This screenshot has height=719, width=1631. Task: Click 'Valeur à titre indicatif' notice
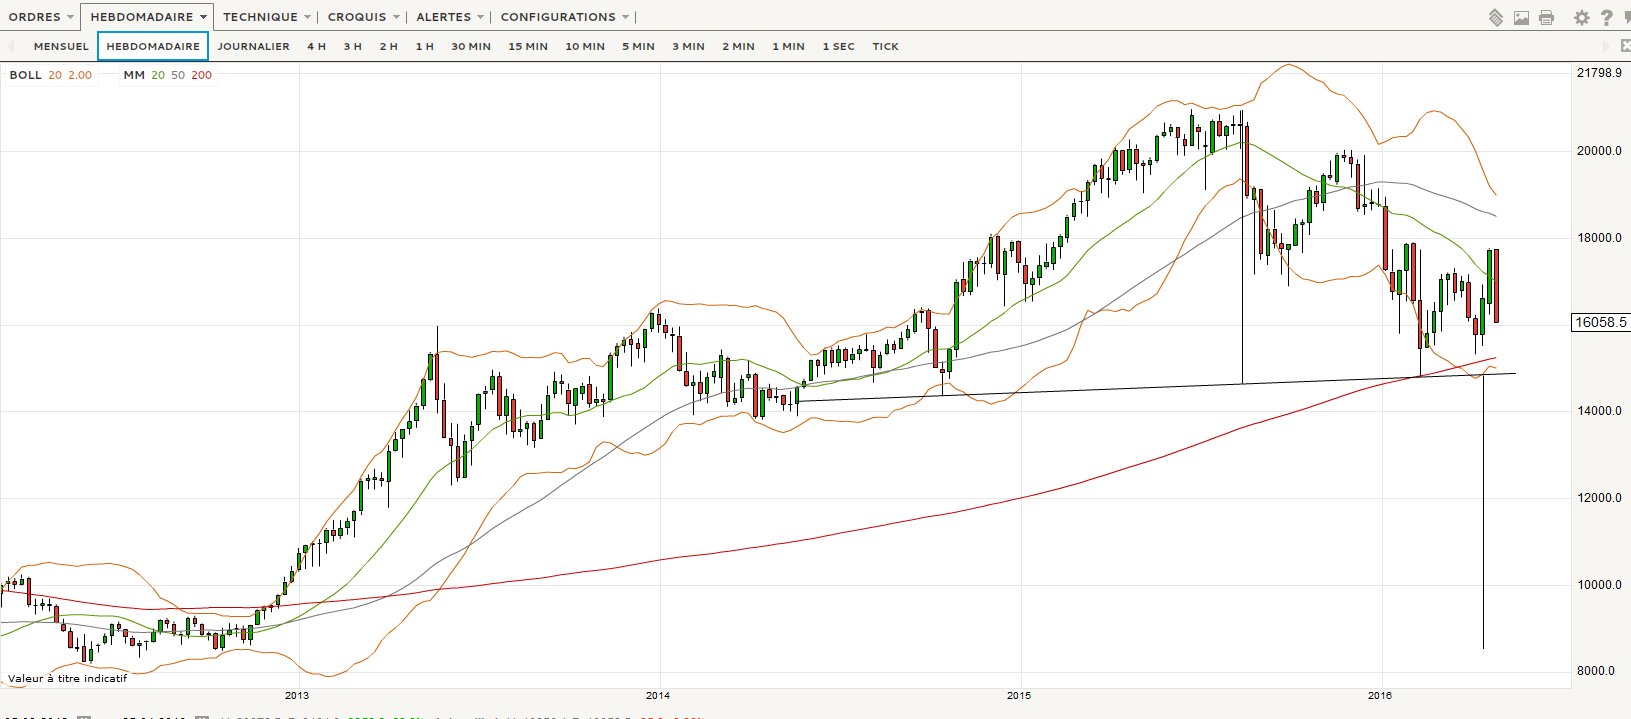[68, 678]
